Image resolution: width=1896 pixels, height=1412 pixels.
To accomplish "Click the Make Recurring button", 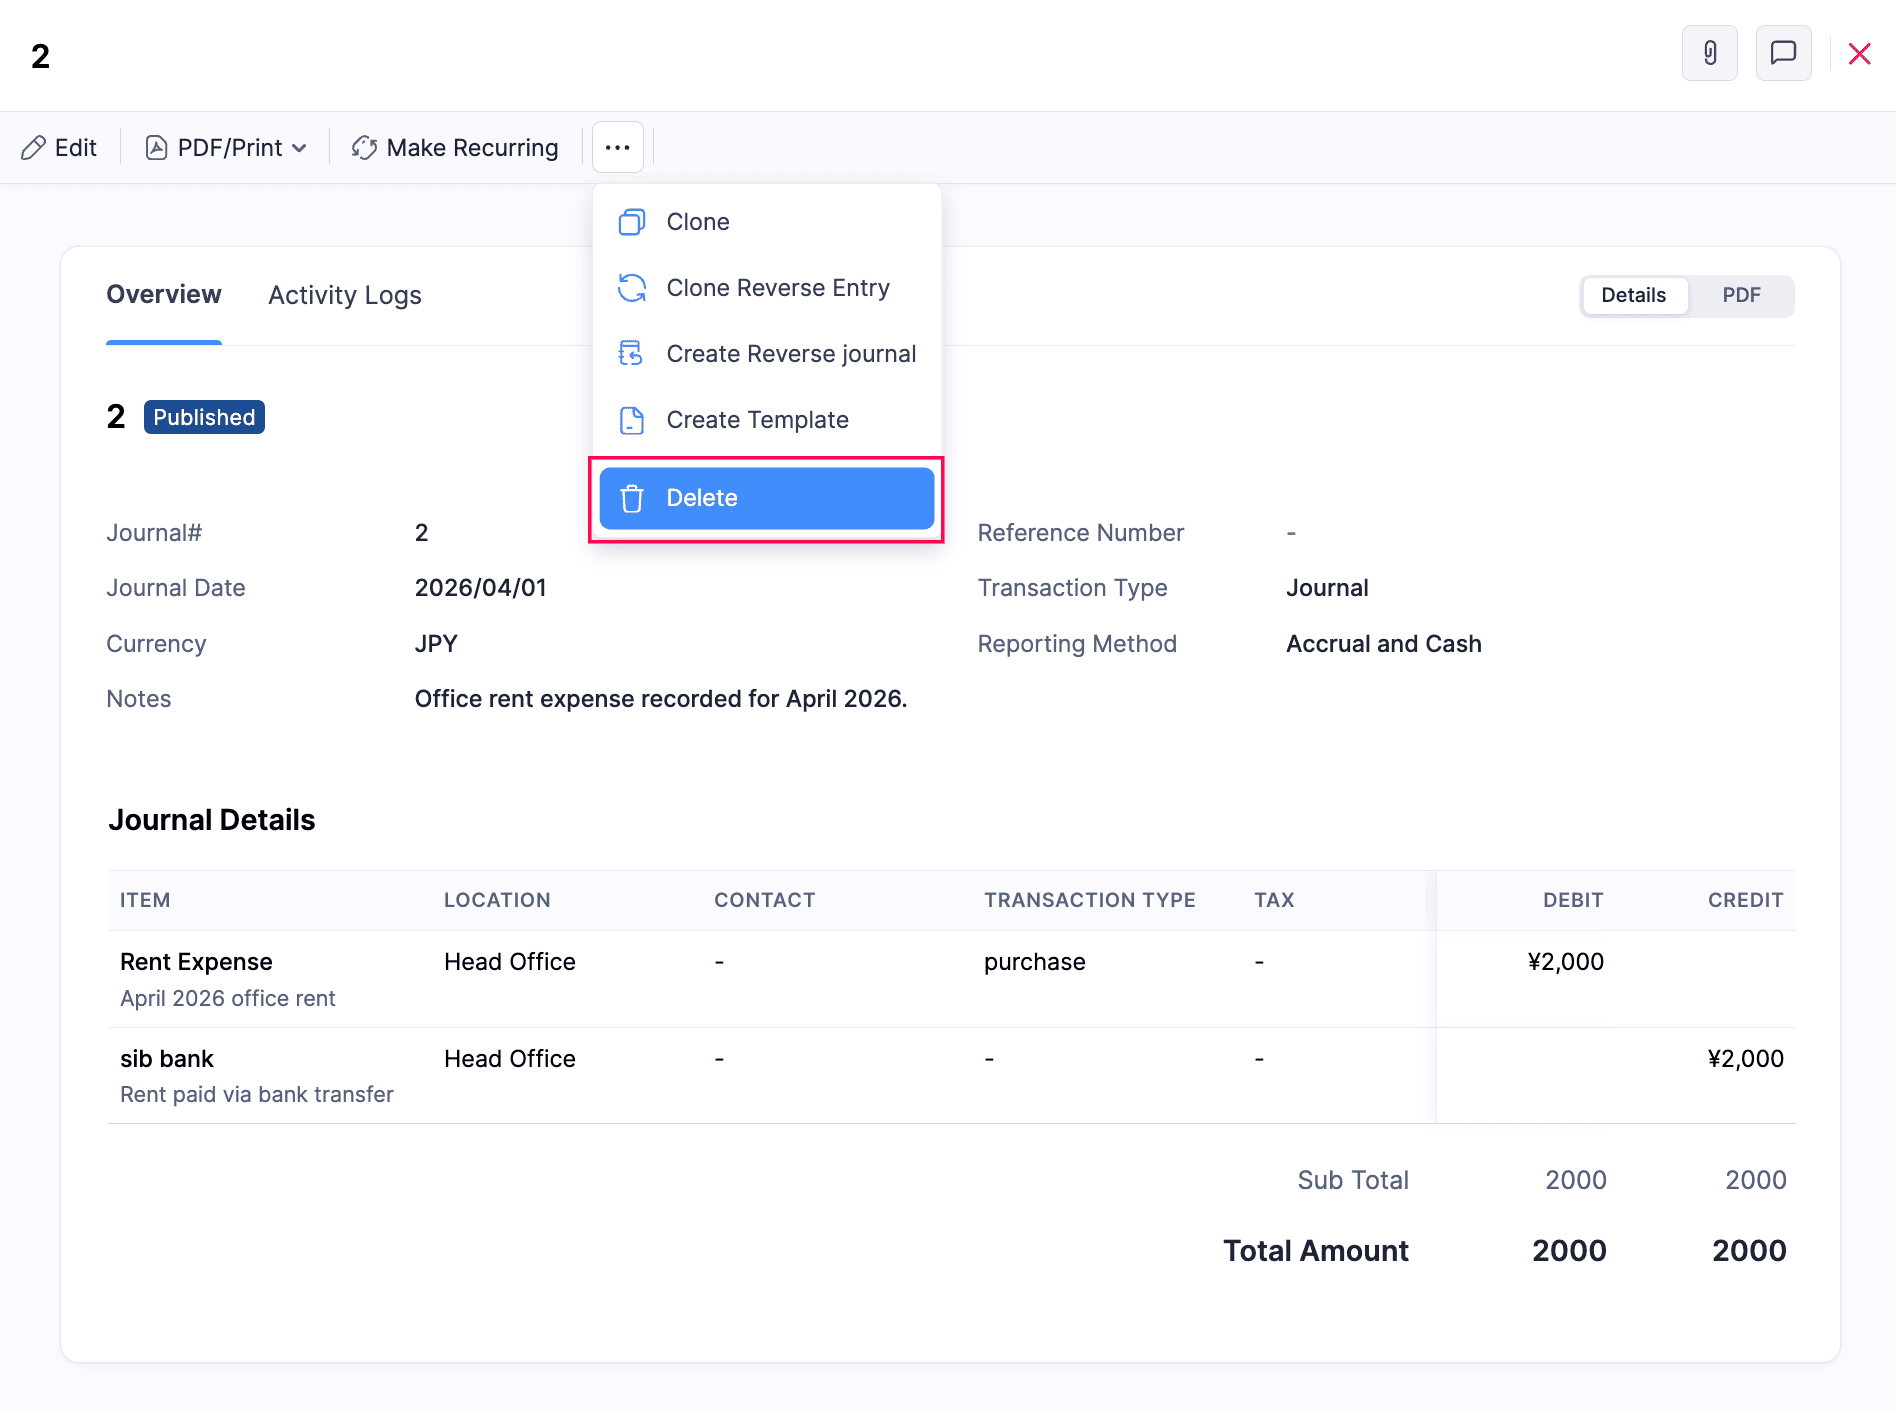I will tap(455, 148).
